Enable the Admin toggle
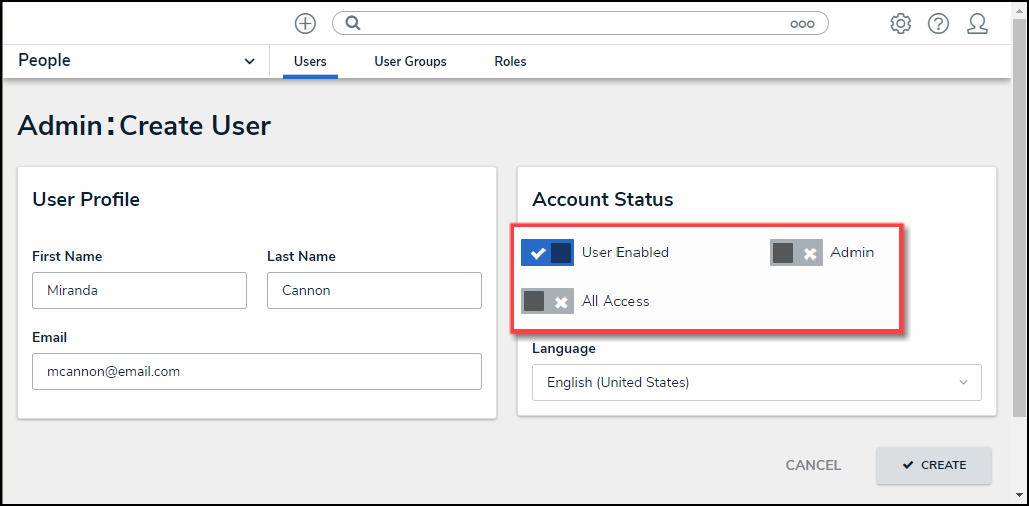 click(796, 253)
